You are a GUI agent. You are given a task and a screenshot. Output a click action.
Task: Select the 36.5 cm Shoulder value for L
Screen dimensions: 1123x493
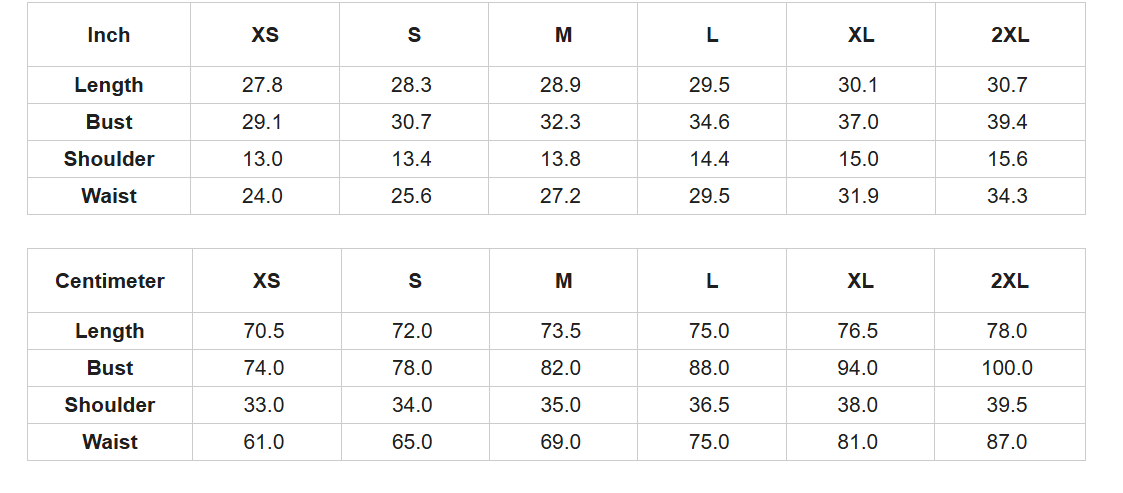(709, 405)
